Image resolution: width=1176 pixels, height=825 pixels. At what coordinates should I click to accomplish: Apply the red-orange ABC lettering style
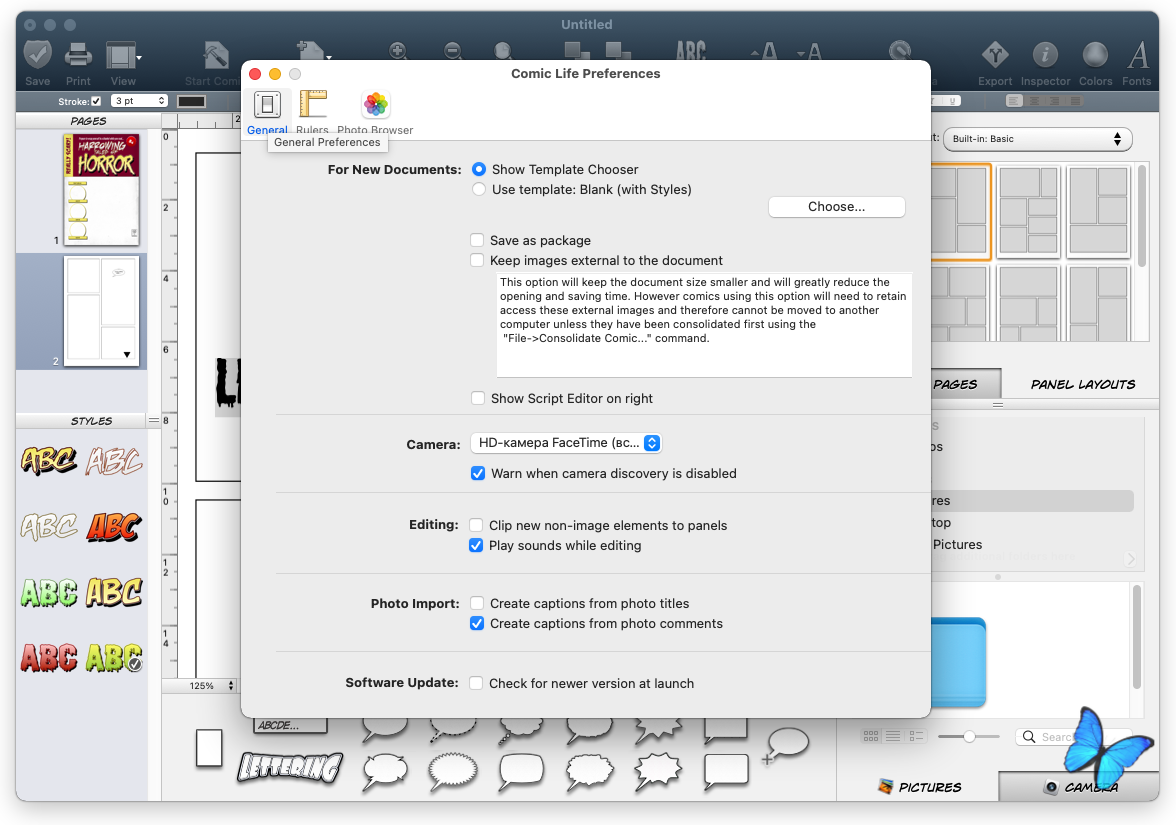[113, 526]
